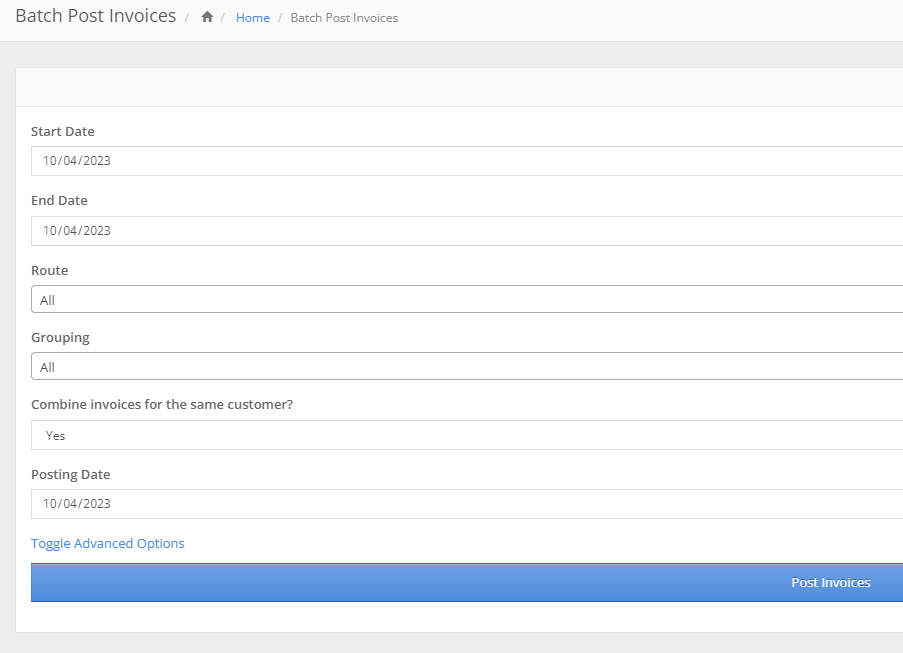Toggle Advanced Options link
The height and width of the screenshot is (653, 903).
click(108, 544)
